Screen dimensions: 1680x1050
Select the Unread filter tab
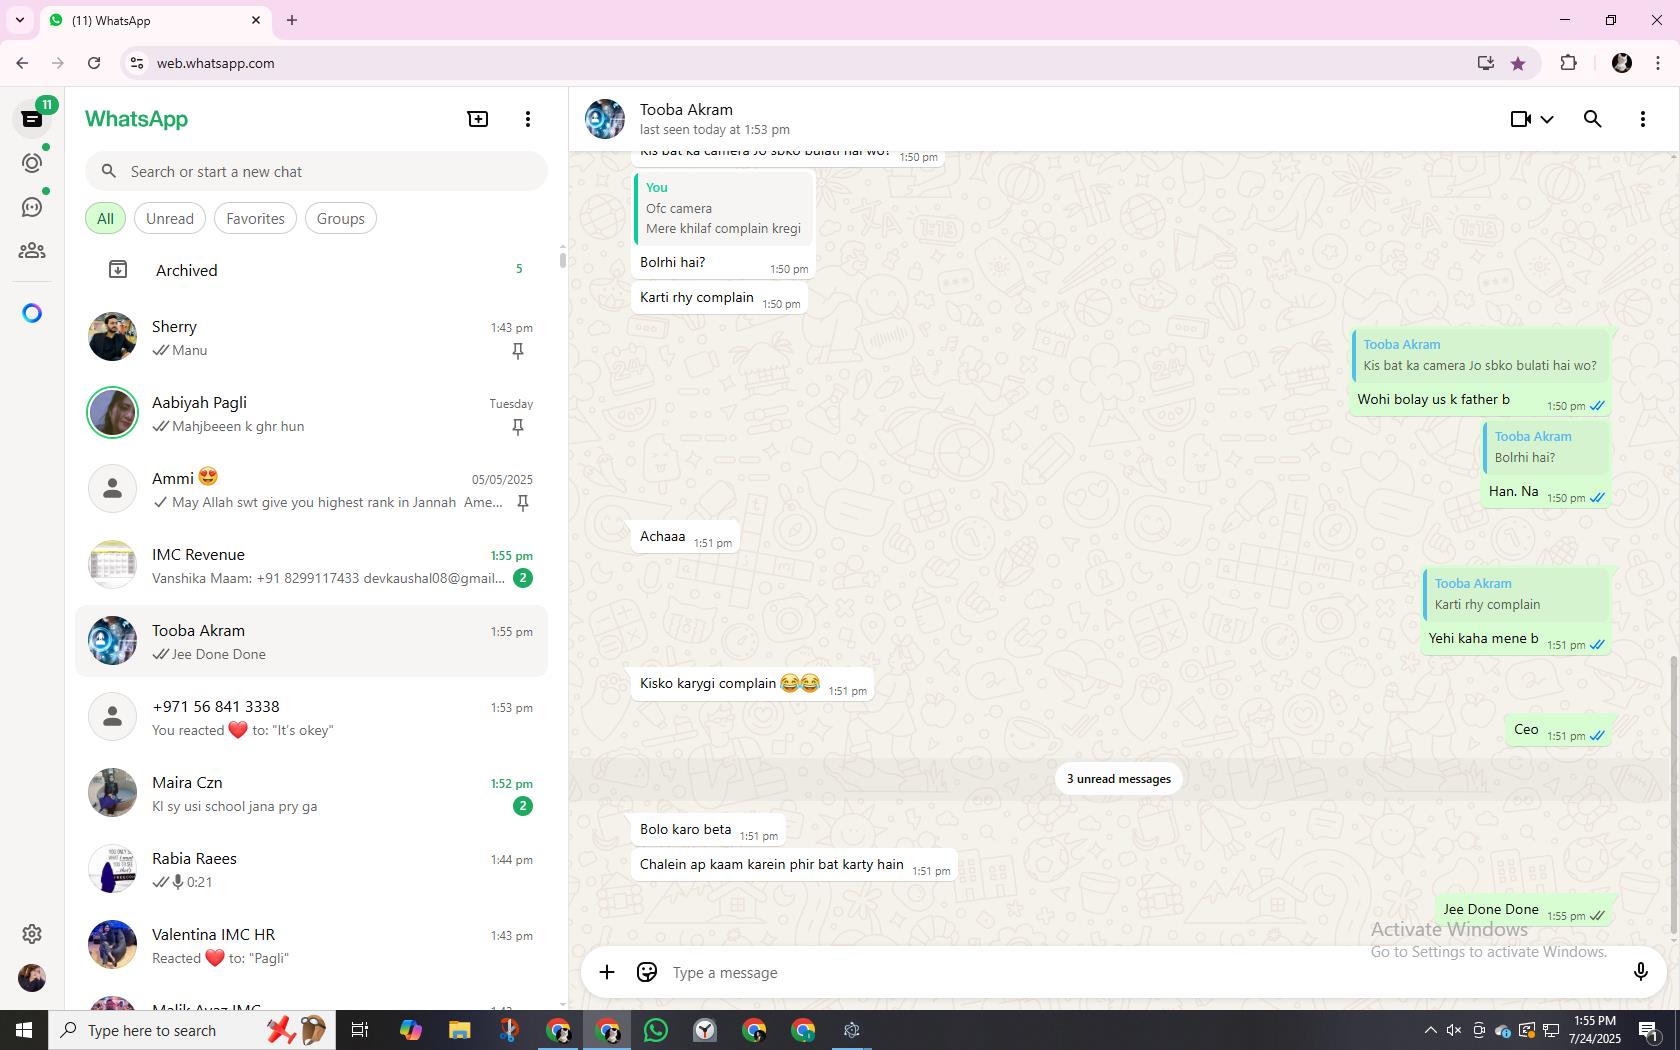[x=170, y=219]
